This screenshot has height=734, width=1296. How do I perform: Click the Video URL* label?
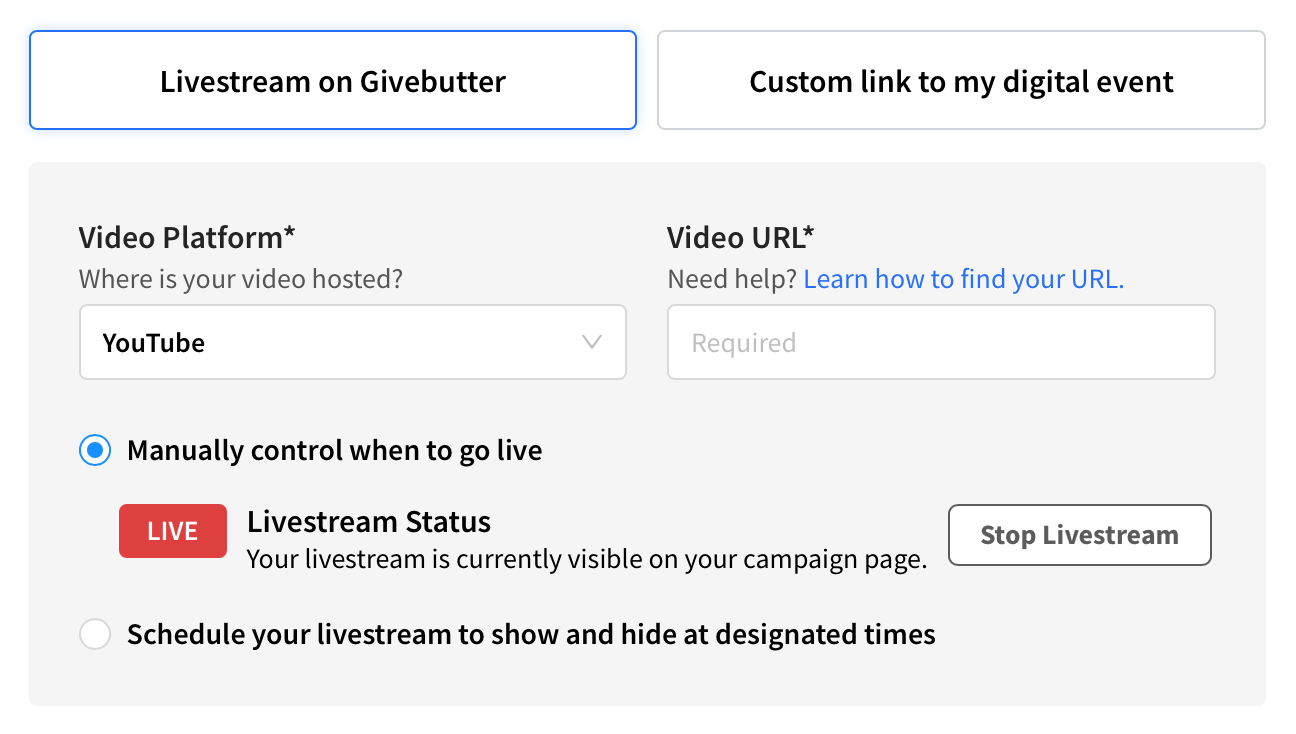coord(741,238)
